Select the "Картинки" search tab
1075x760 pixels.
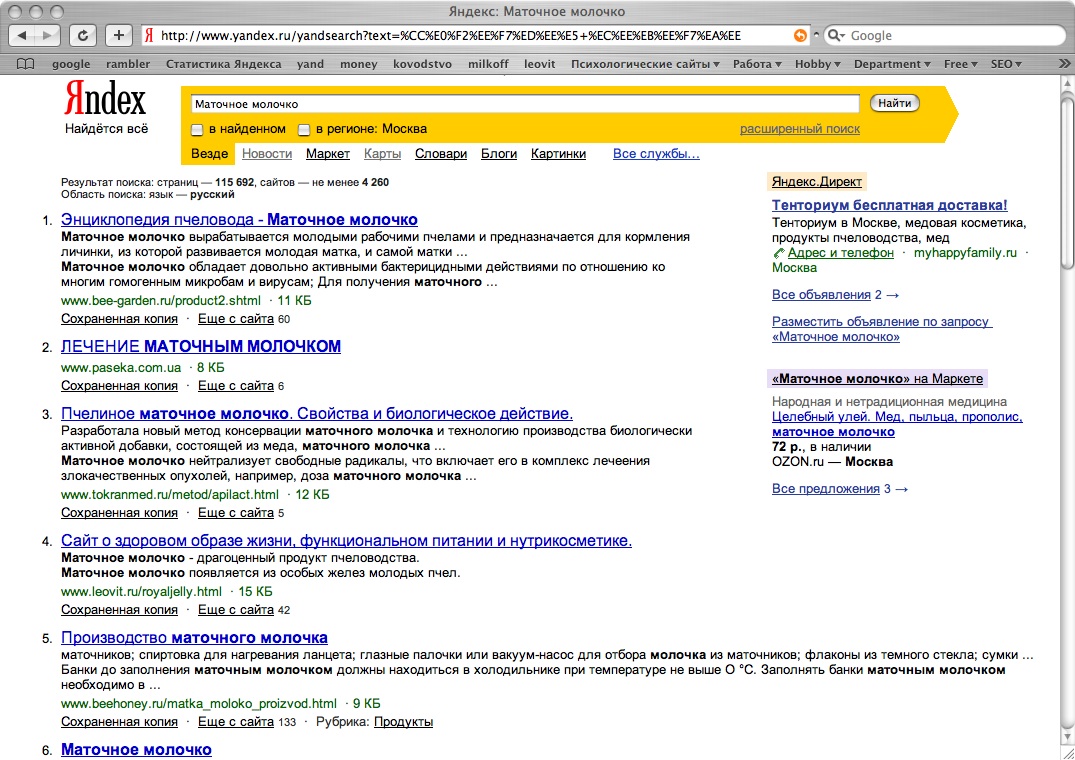[x=558, y=154]
